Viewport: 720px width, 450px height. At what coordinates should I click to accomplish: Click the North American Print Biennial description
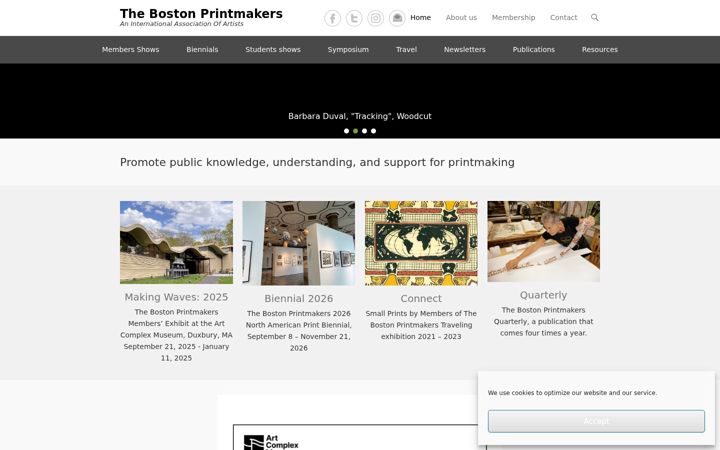pos(298,331)
